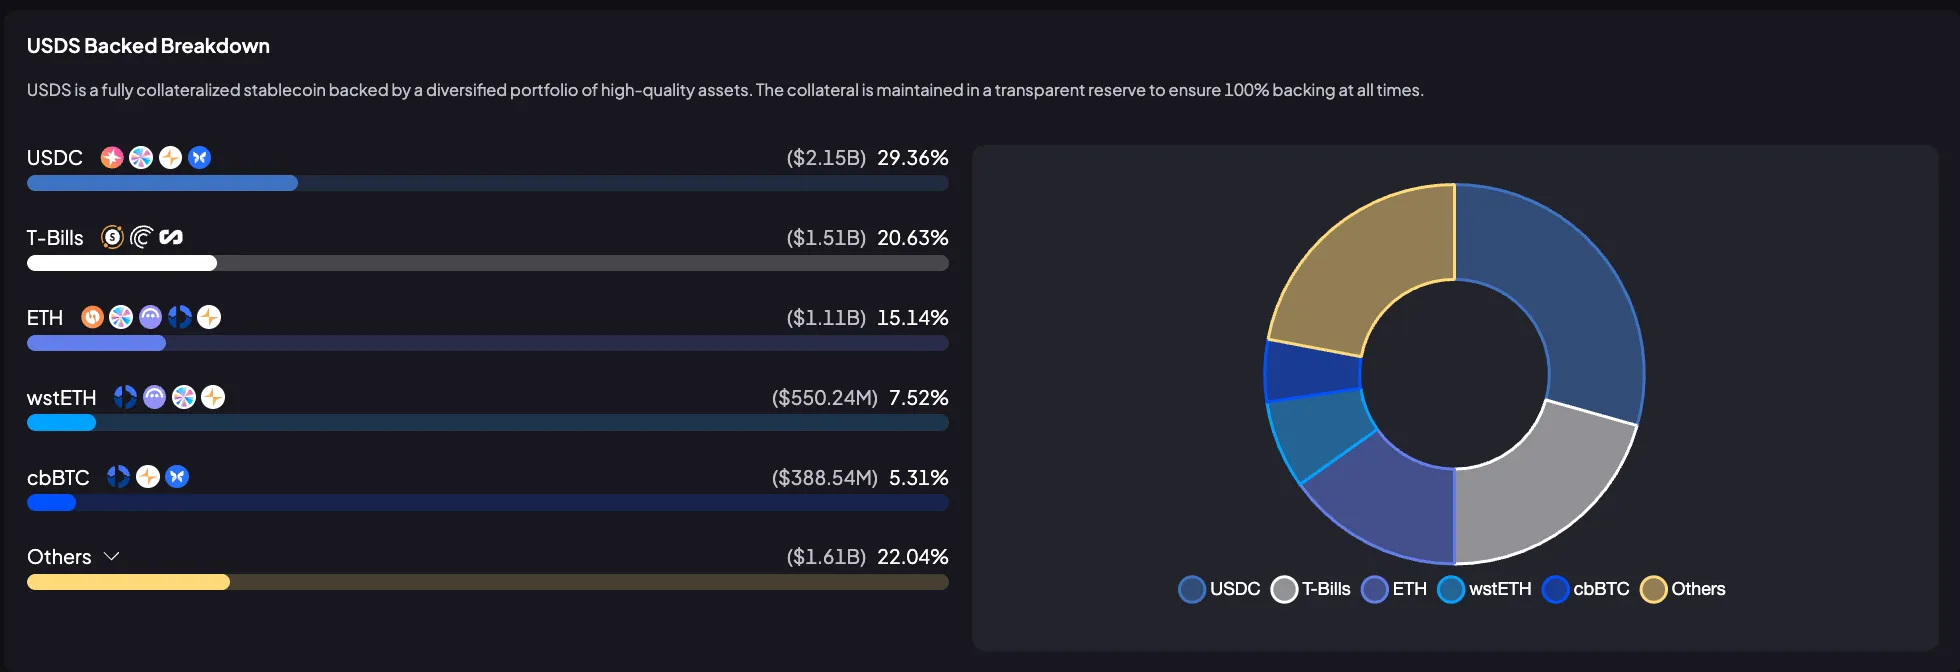This screenshot has height=672, width=1960.
Task: Click the rainbow pinwheel icon in the ETH row
Action: click(x=121, y=317)
